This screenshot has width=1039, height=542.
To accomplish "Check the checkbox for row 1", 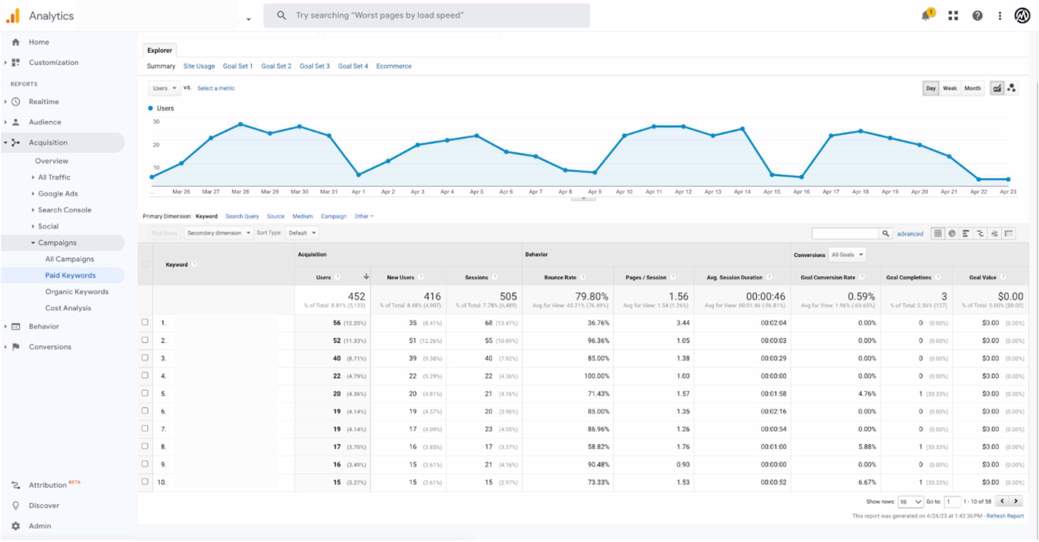I will pos(146,323).
